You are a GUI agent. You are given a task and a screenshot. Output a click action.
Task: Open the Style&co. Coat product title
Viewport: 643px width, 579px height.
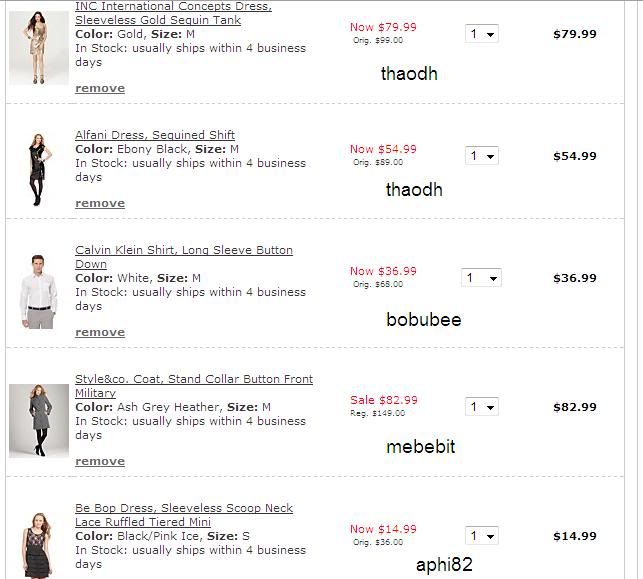tap(194, 379)
